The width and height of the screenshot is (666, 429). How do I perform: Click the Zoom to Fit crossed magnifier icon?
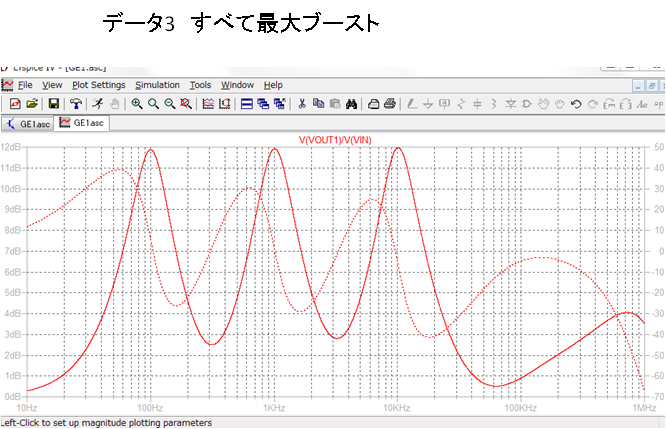[186, 104]
